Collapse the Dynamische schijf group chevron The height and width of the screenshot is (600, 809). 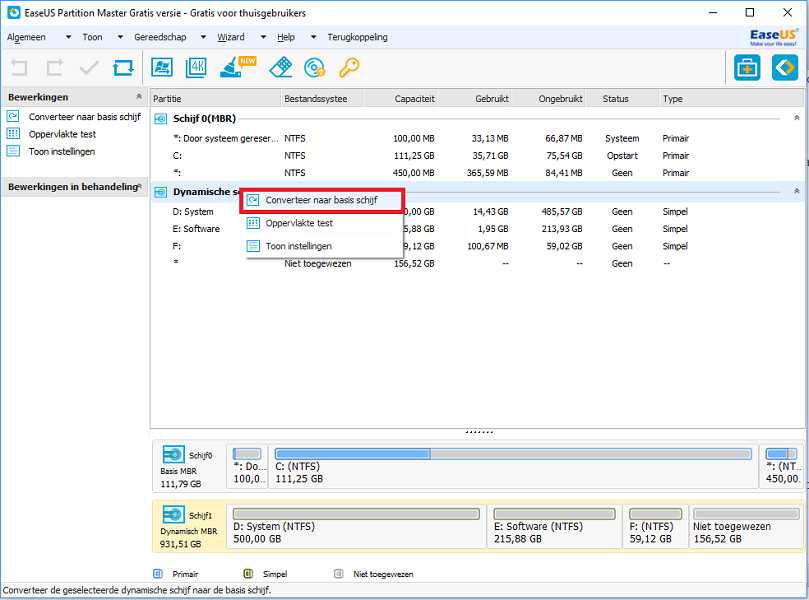tap(797, 191)
